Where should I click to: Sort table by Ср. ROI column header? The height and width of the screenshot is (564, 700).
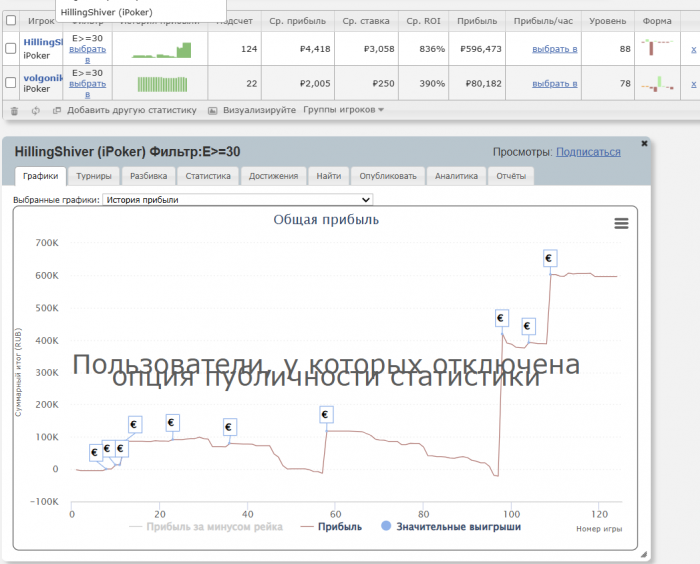423,21
